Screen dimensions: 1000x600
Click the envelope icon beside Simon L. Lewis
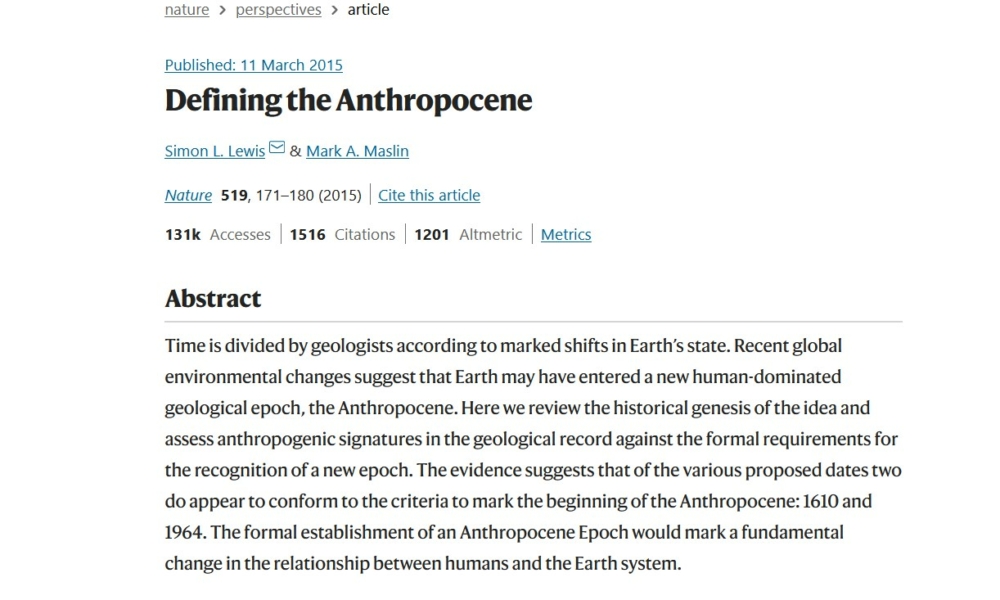pyautogui.click(x=277, y=150)
